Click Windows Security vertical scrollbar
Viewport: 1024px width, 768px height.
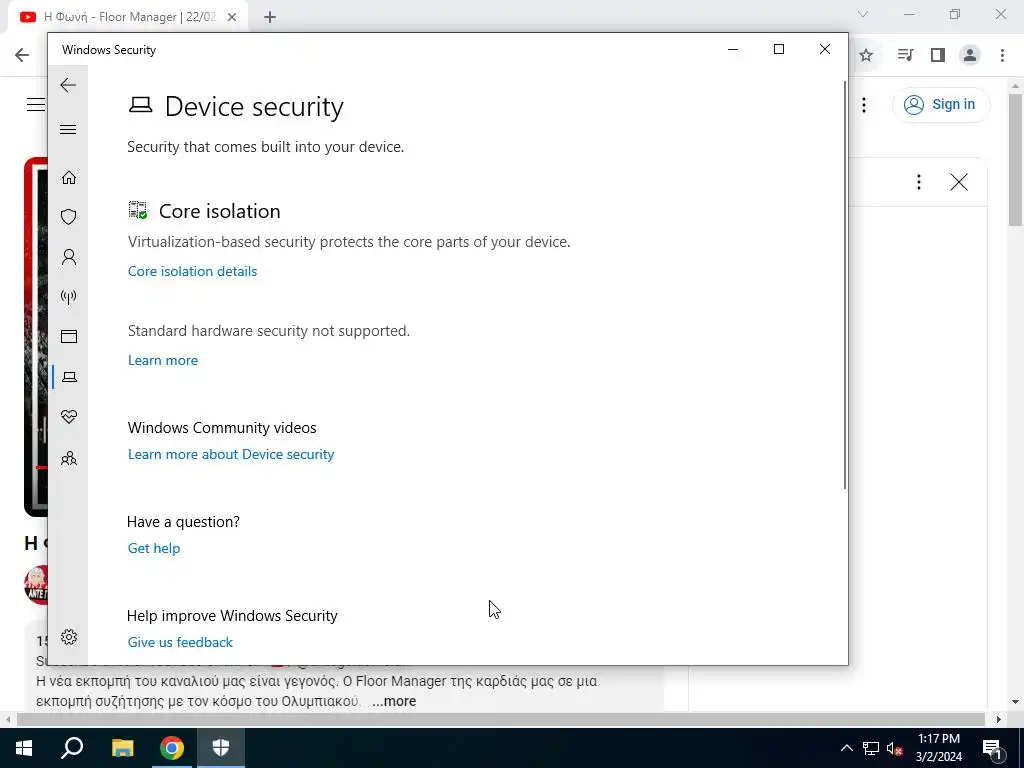click(x=844, y=285)
